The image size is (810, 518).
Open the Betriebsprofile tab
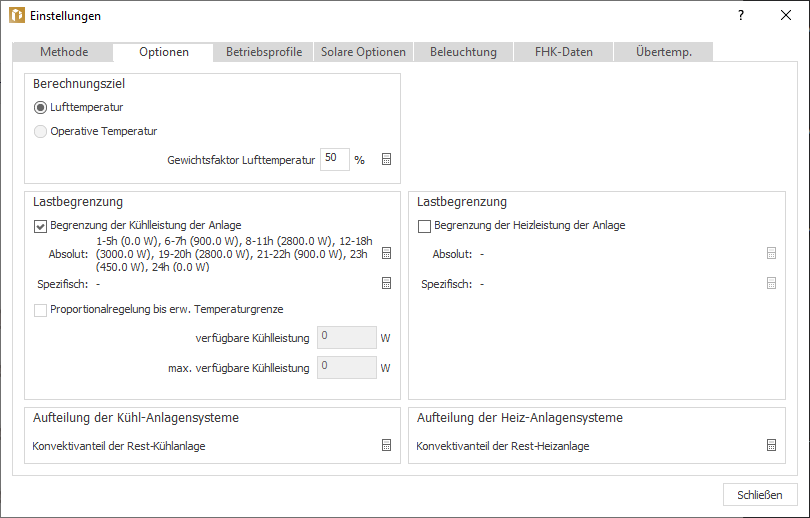pos(264,52)
